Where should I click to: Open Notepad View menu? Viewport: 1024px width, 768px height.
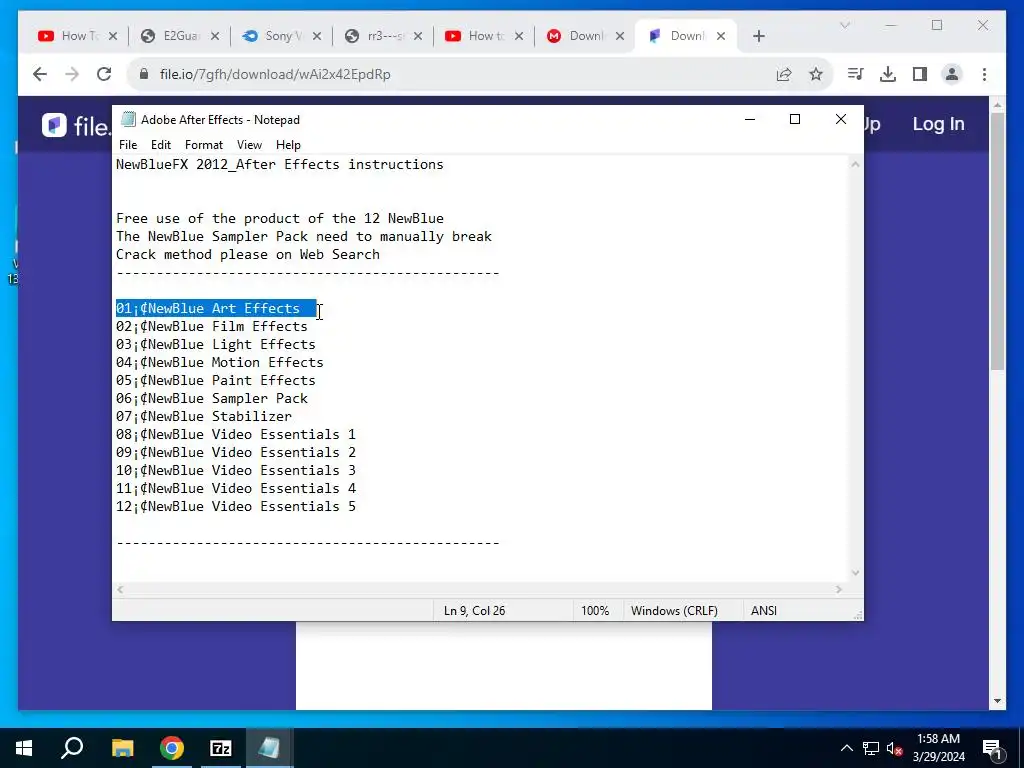click(249, 145)
